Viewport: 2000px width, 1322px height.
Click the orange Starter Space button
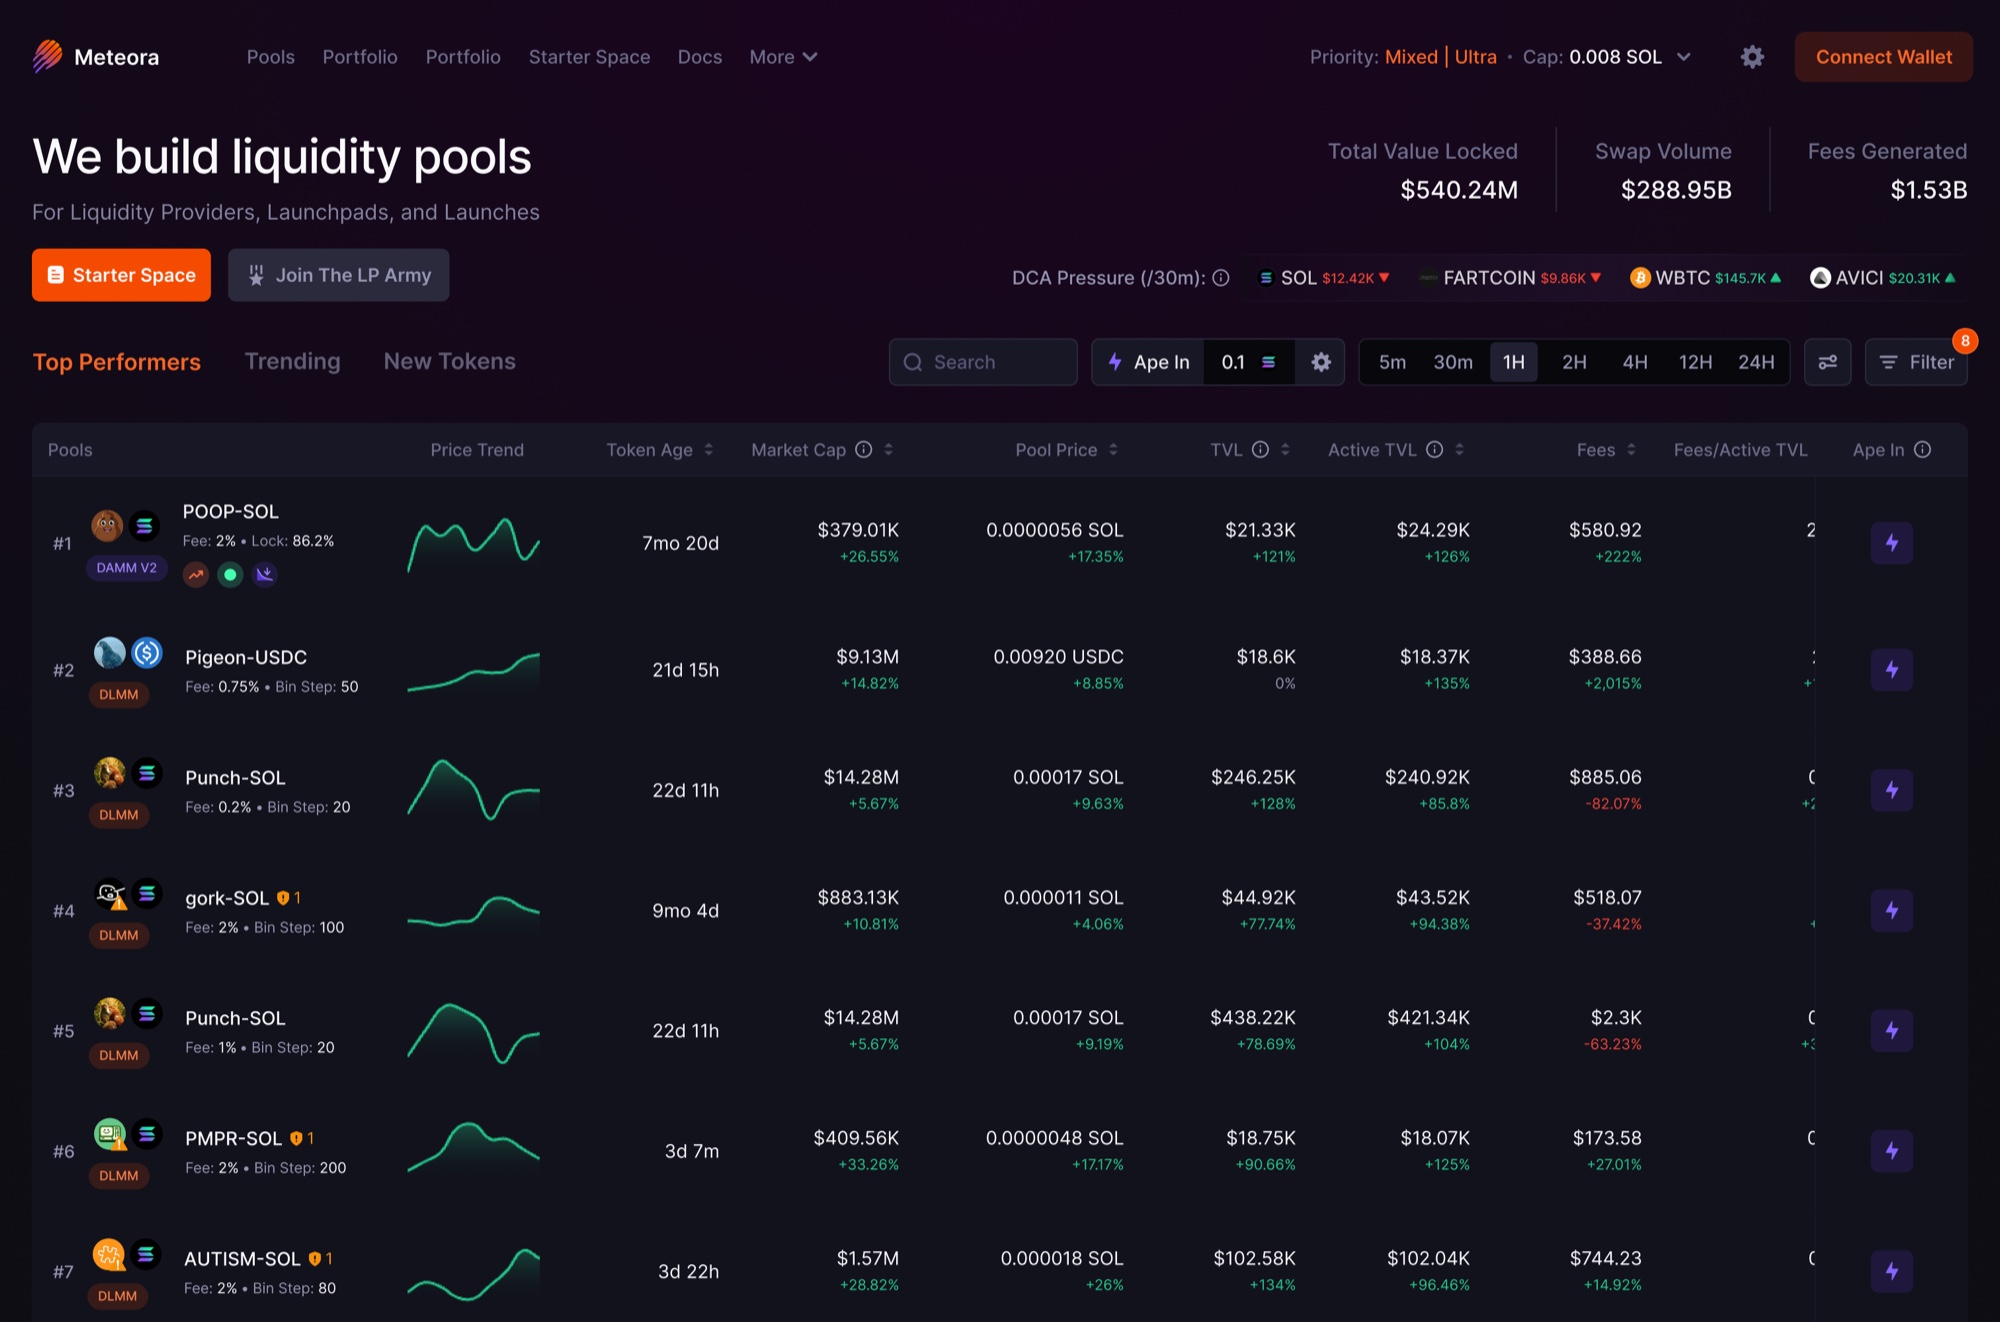pyautogui.click(x=121, y=275)
